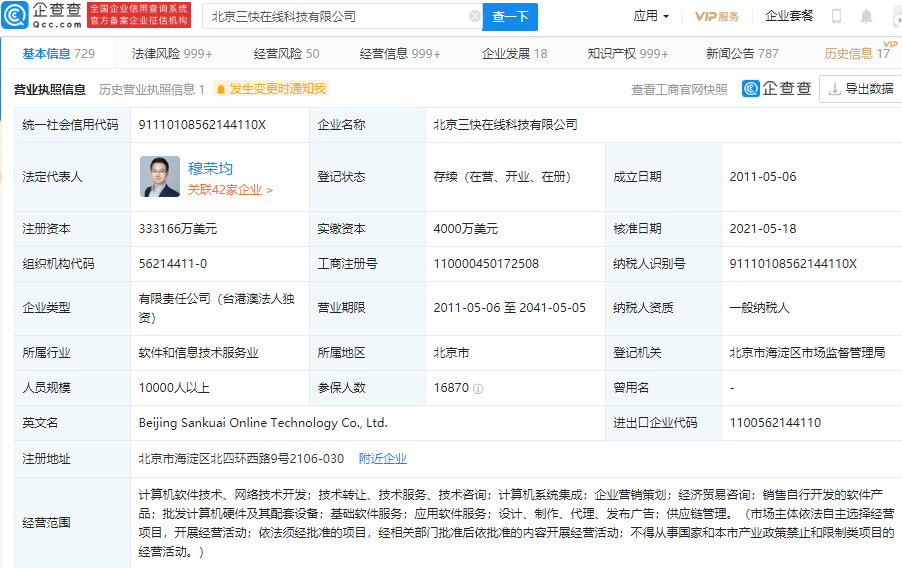Click the Qcc 企查查 logo
The image size is (902, 568).
[42, 15]
